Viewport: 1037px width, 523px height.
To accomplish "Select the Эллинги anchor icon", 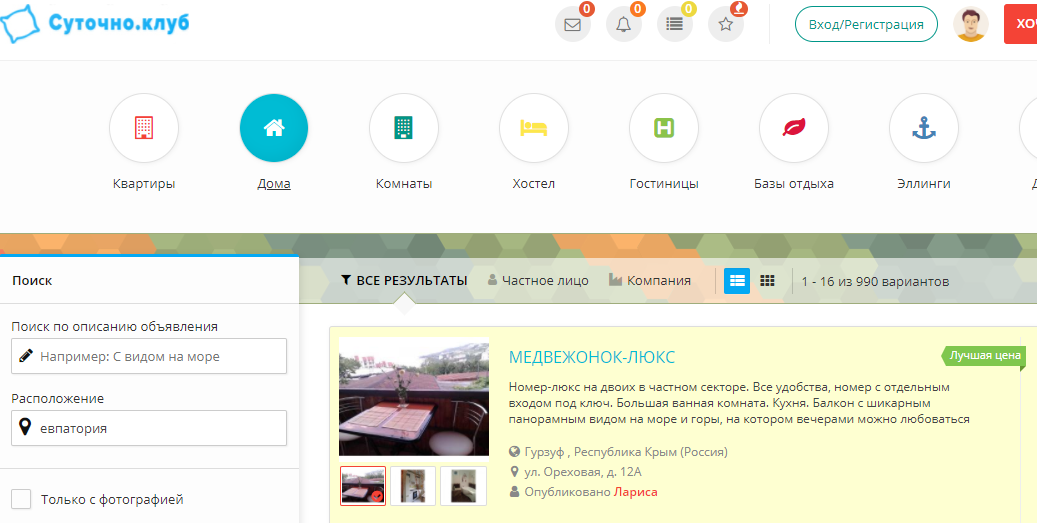I will (923, 128).
